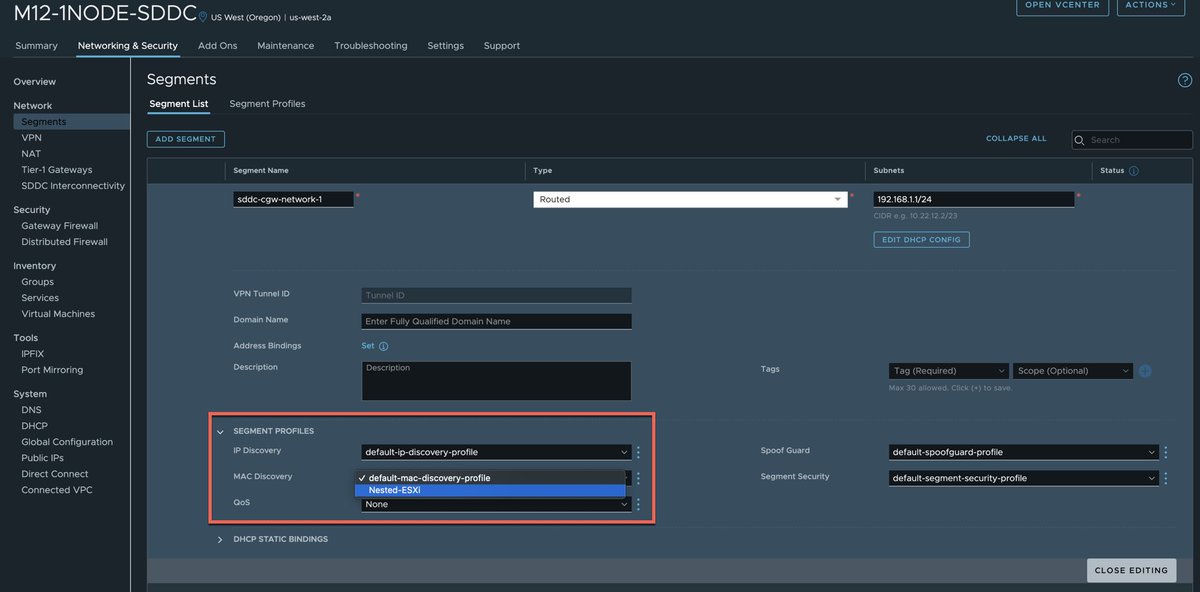Open the Tag (Required) dropdown

[x=948, y=371]
